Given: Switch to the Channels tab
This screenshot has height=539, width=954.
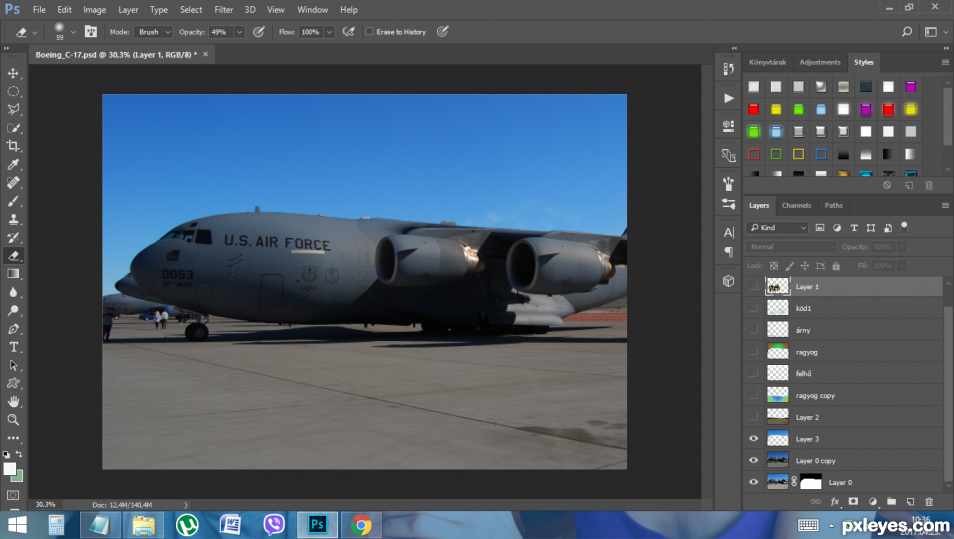Looking at the screenshot, I should coord(796,206).
